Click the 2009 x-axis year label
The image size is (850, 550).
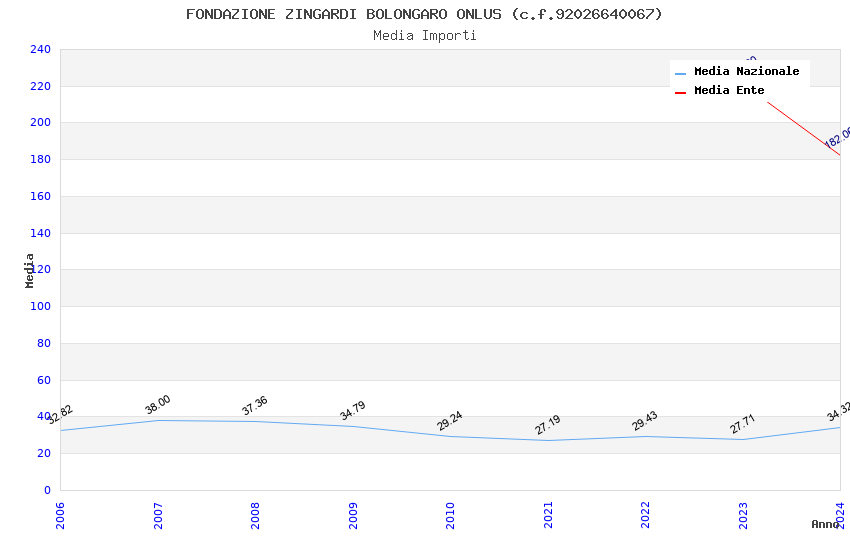point(353,515)
